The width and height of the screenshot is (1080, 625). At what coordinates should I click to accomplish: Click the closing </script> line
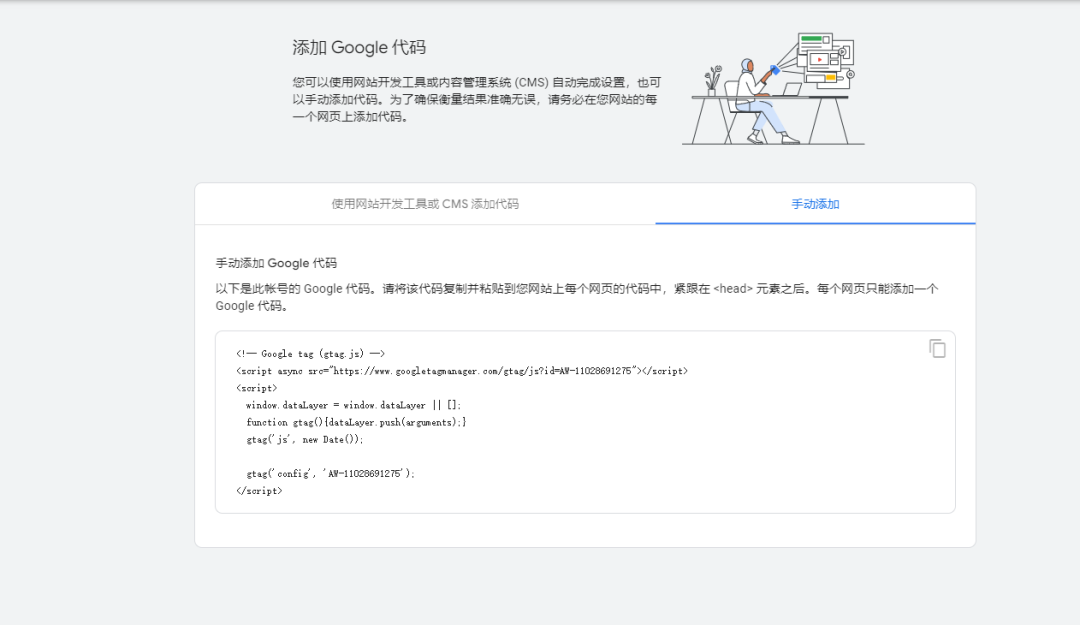pos(259,491)
